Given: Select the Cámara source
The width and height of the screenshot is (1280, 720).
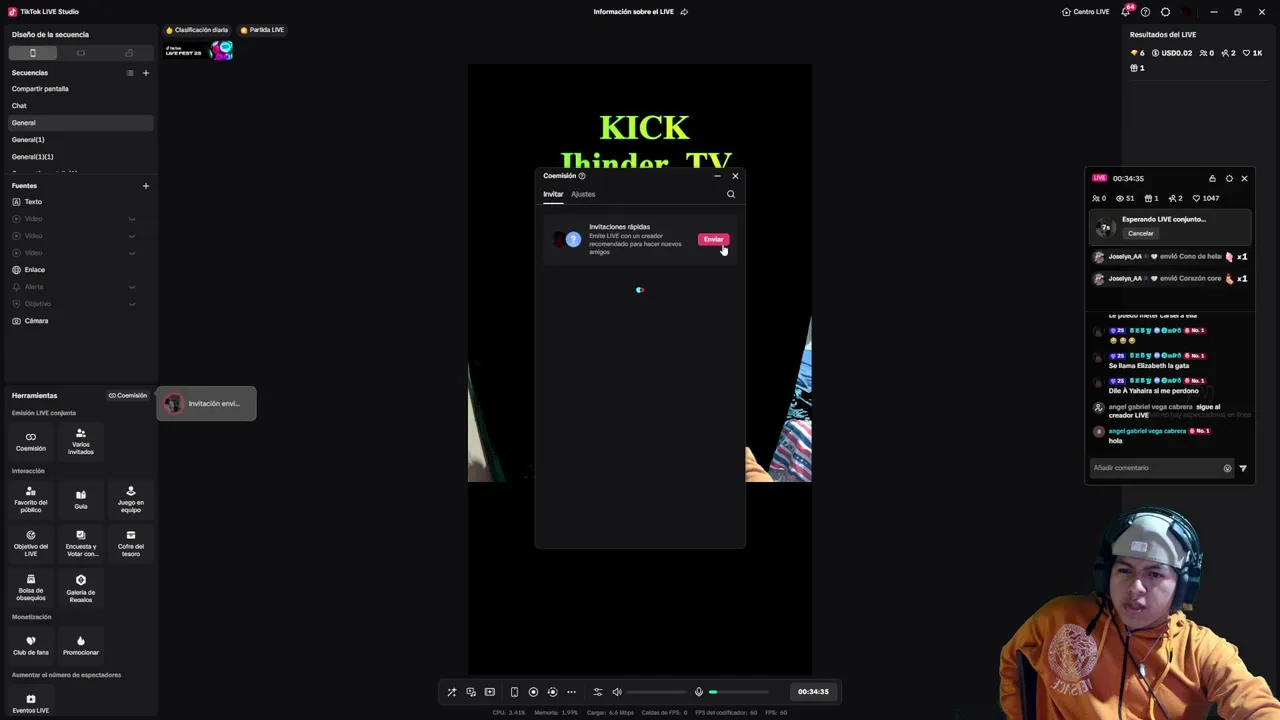Looking at the screenshot, I should (81, 321).
